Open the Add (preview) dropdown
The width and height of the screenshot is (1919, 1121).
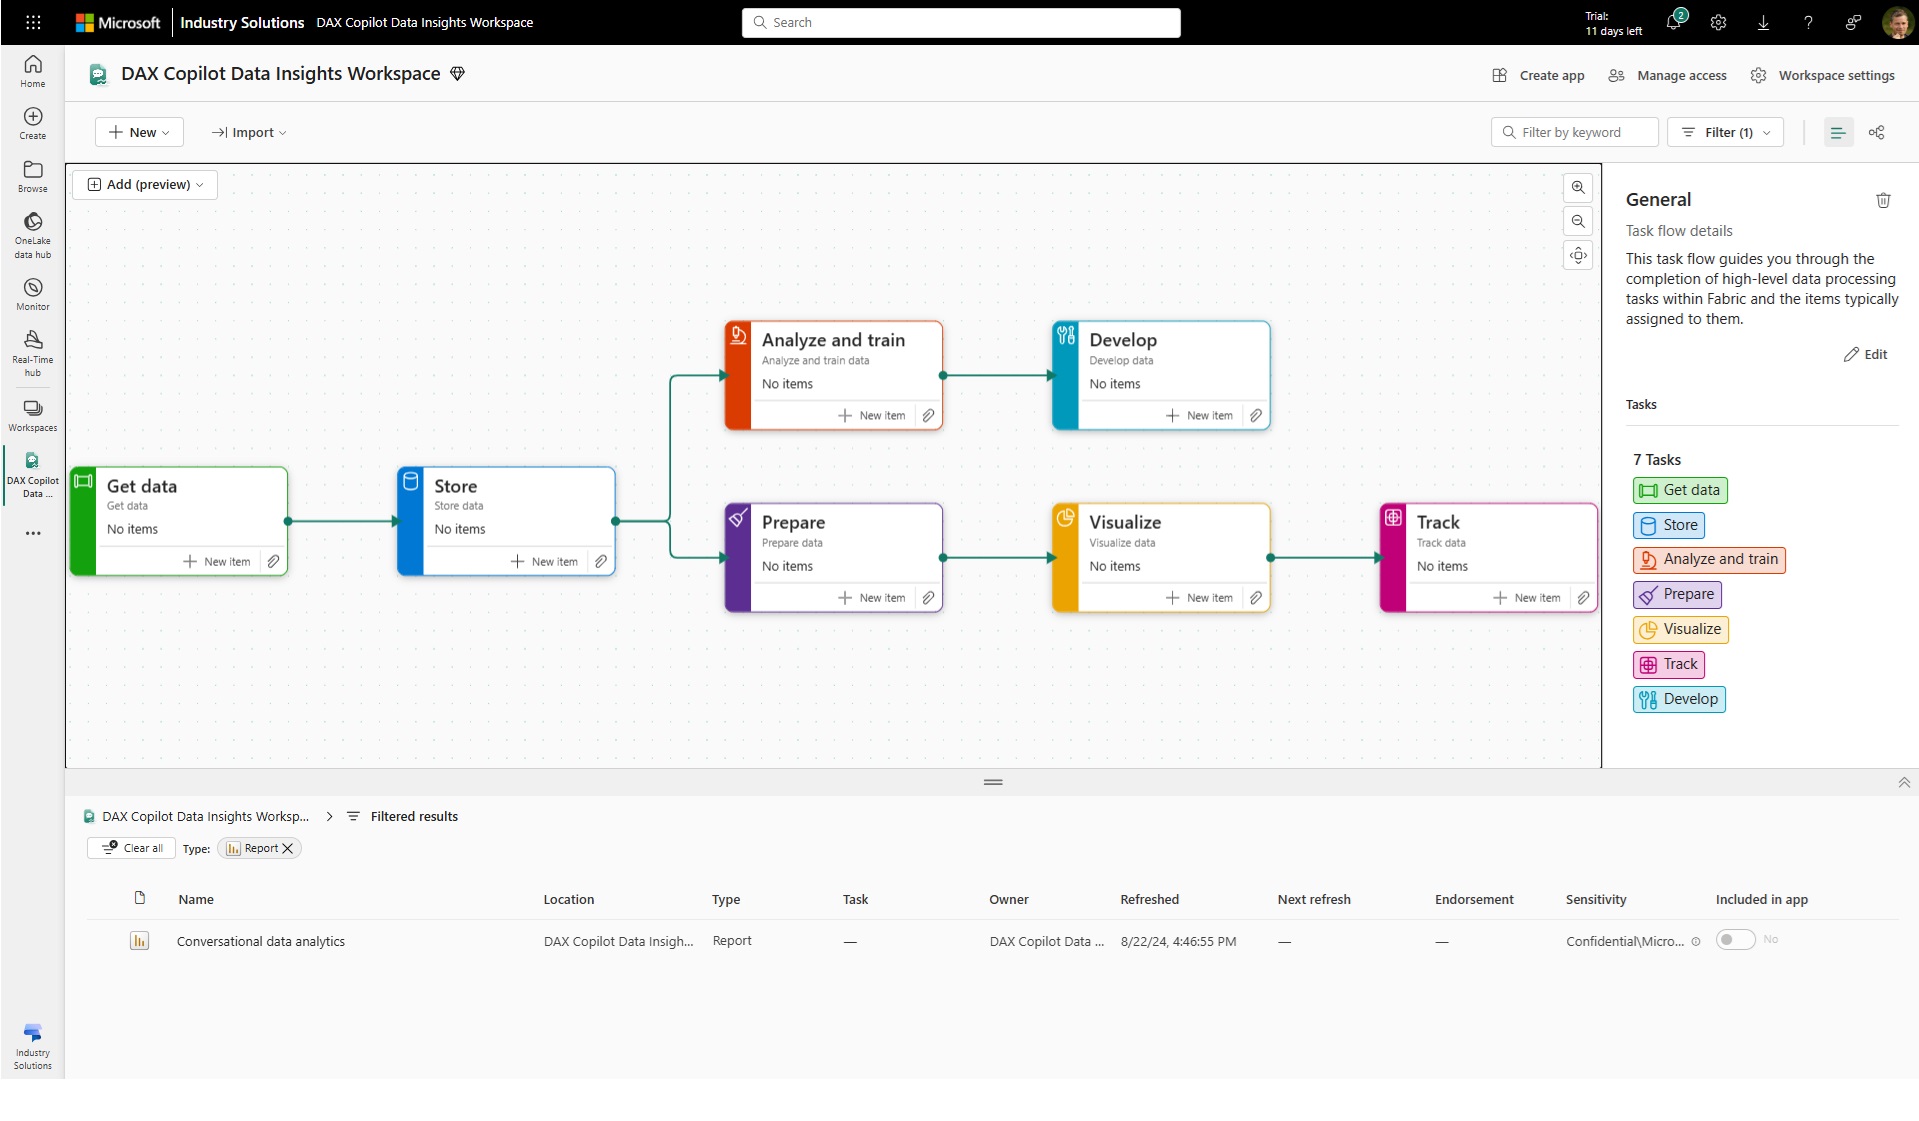point(144,184)
